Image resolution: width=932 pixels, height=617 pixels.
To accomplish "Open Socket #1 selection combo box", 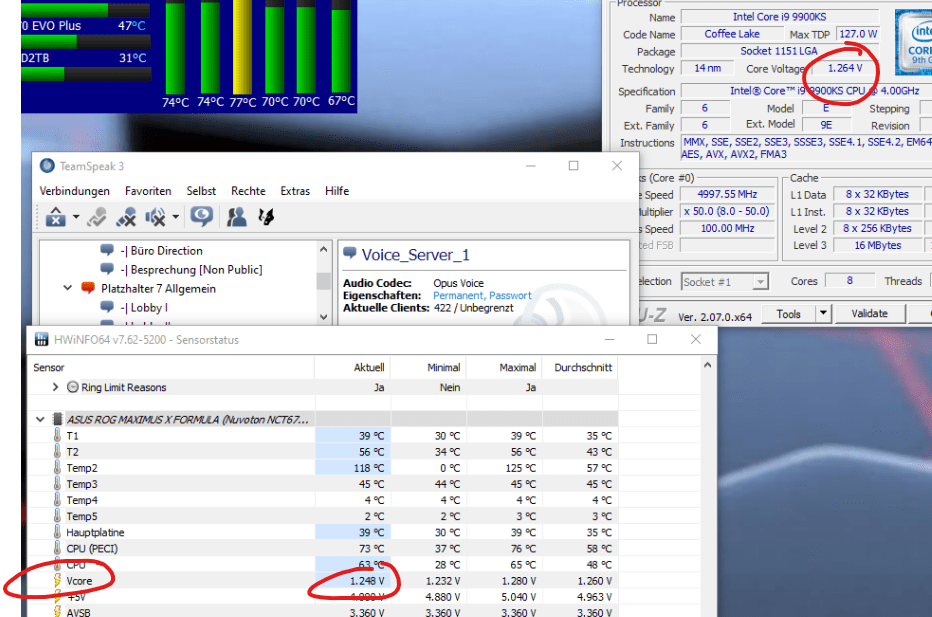I will pos(725,282).
